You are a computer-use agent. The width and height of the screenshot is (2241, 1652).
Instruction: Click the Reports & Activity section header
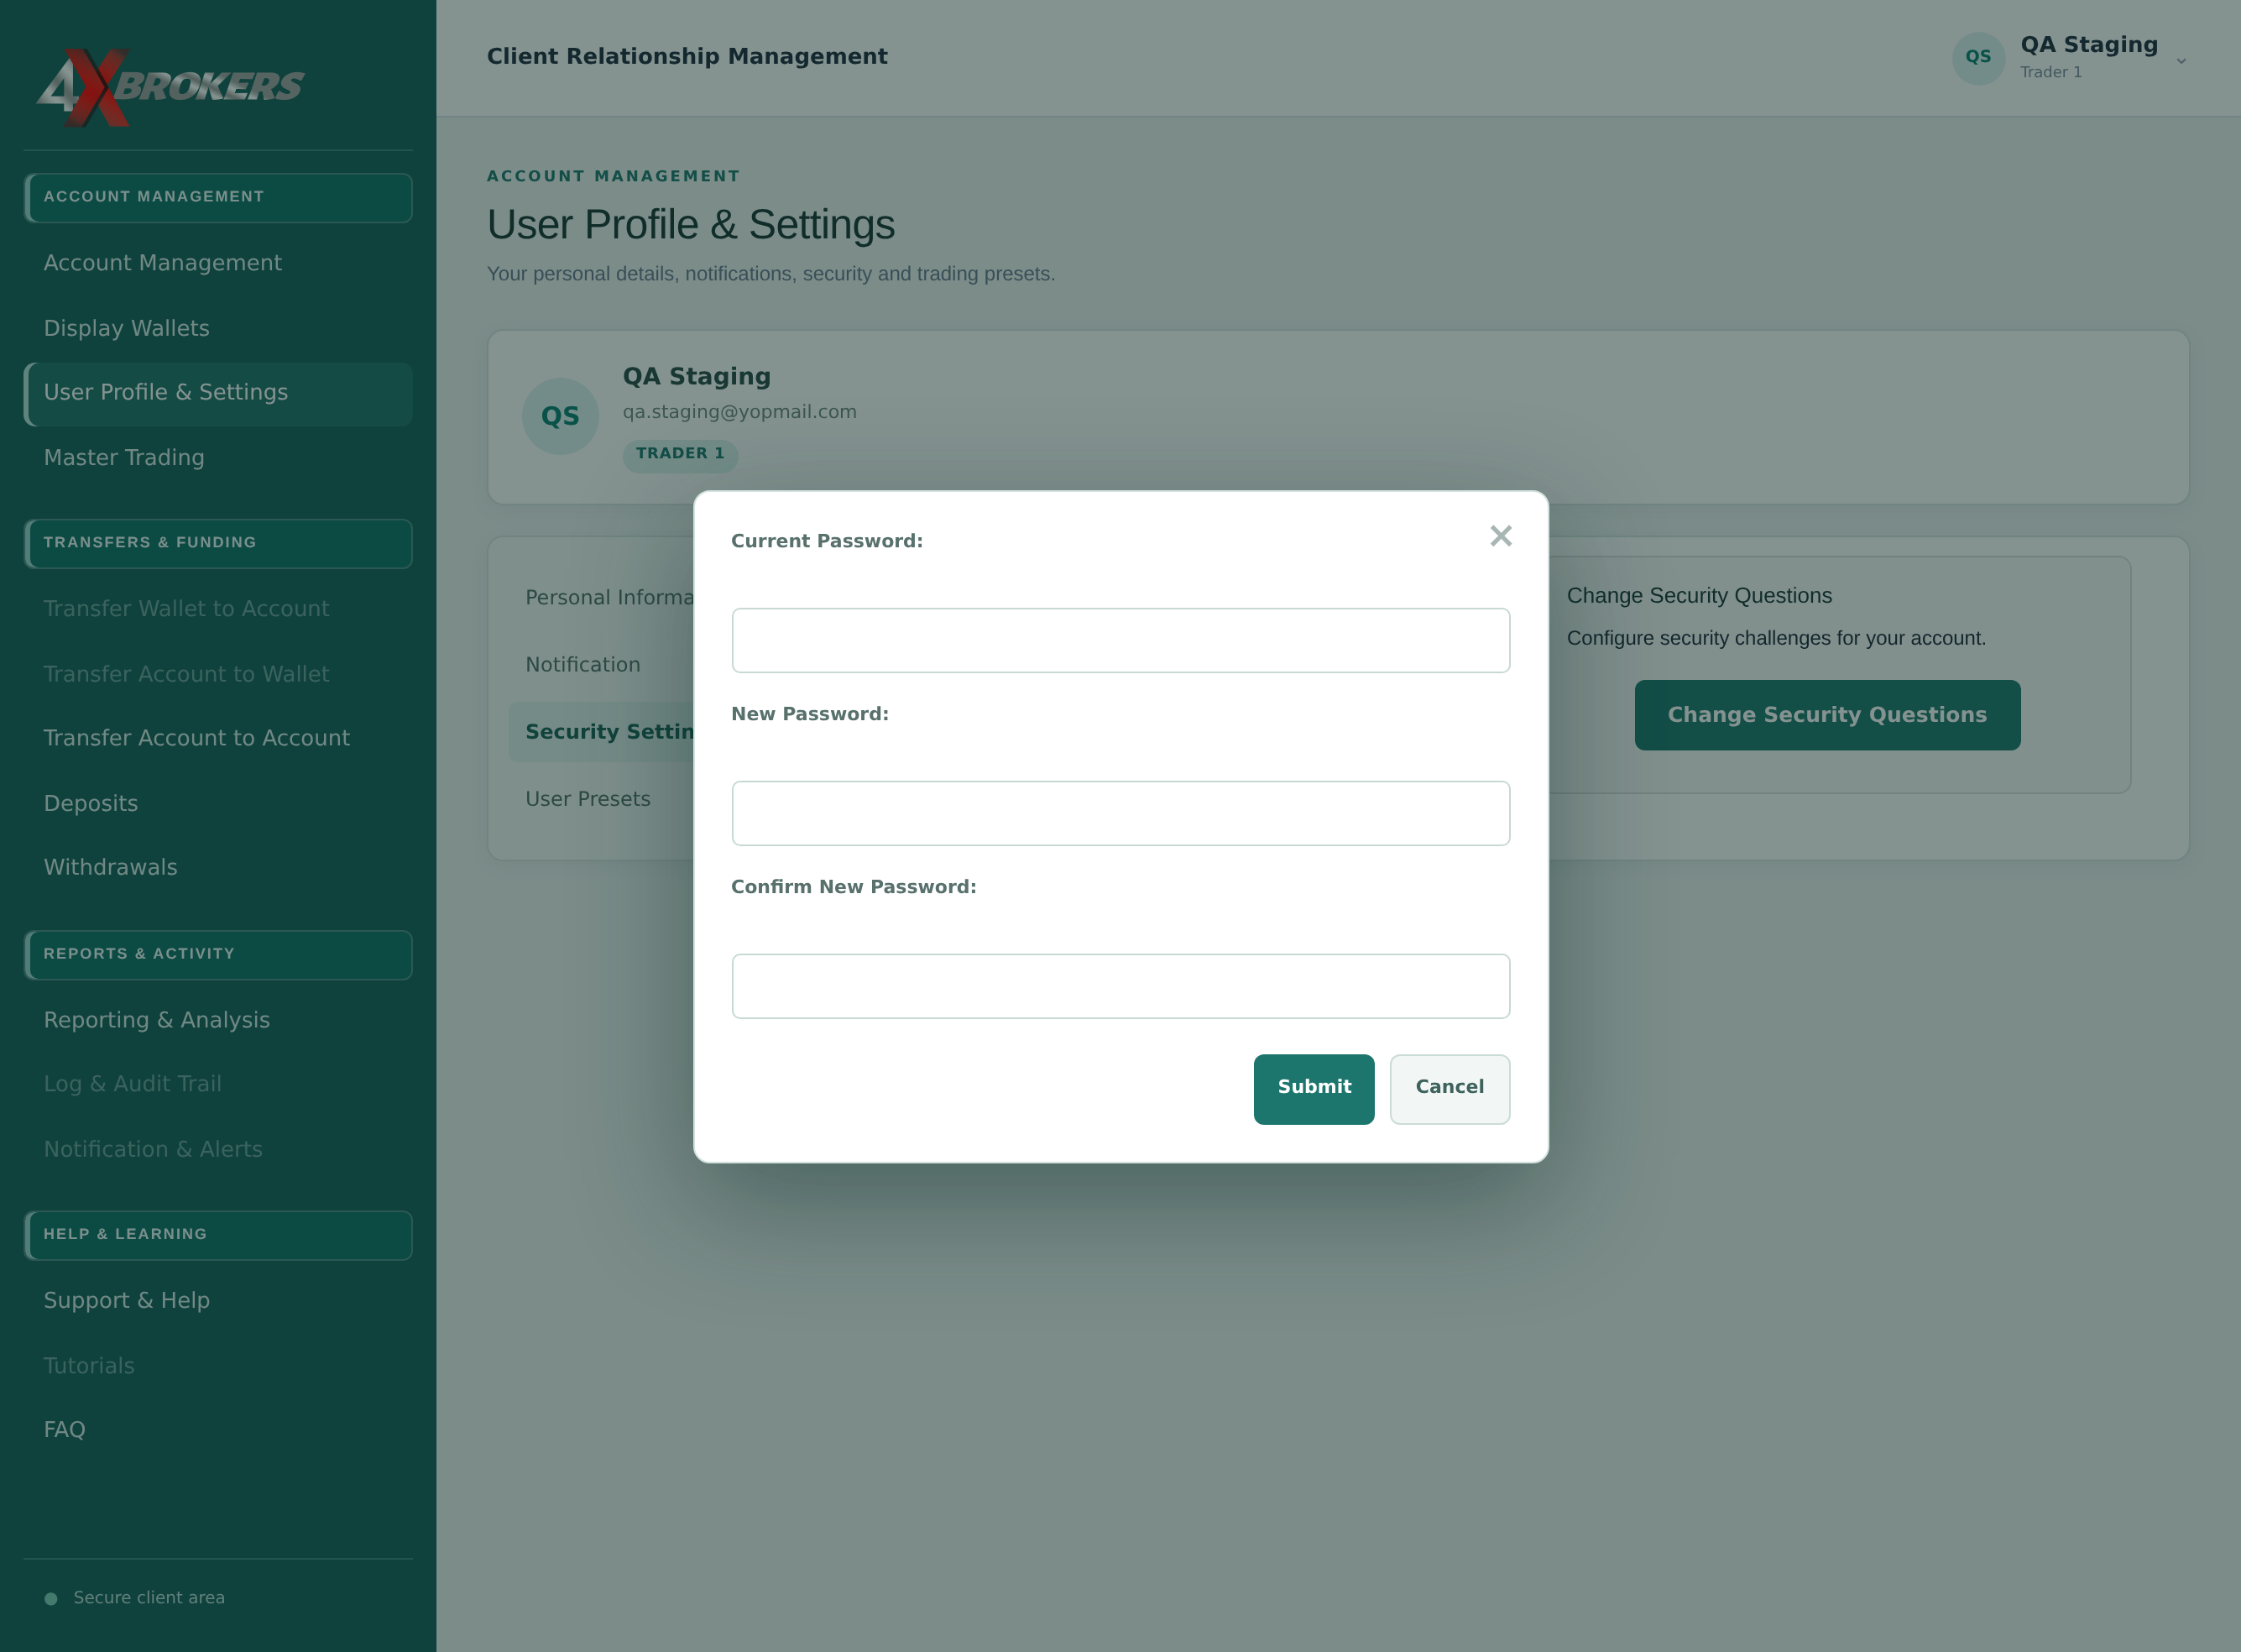[x=218, y=955]
